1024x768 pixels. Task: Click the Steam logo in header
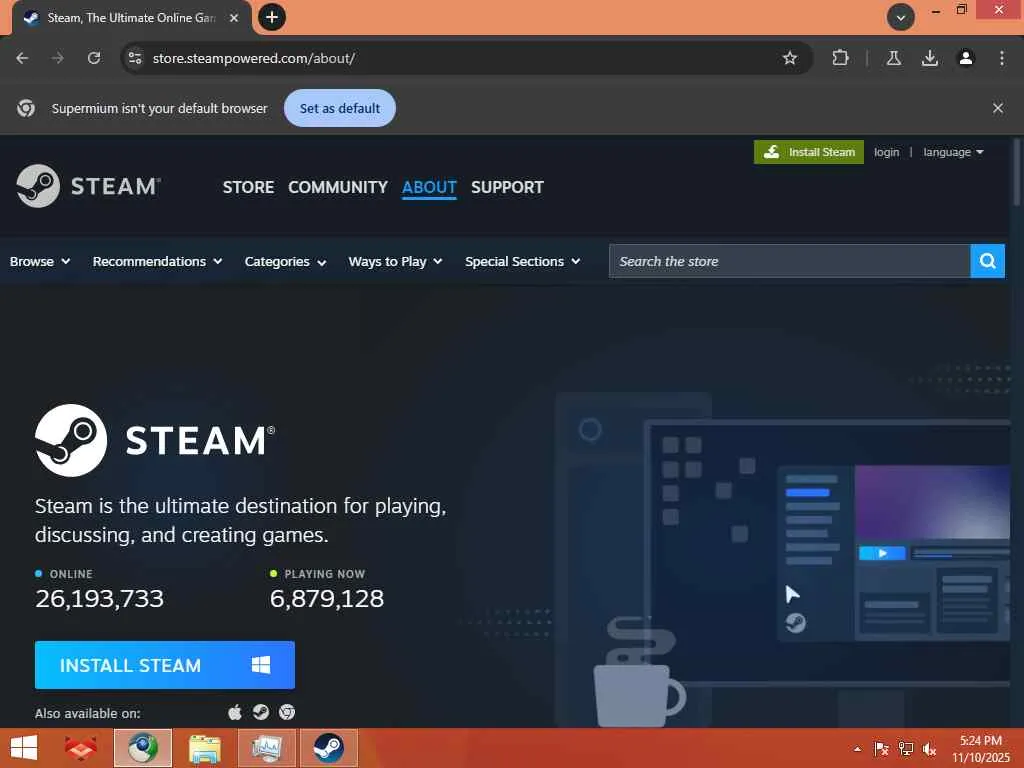coord(88,186)
